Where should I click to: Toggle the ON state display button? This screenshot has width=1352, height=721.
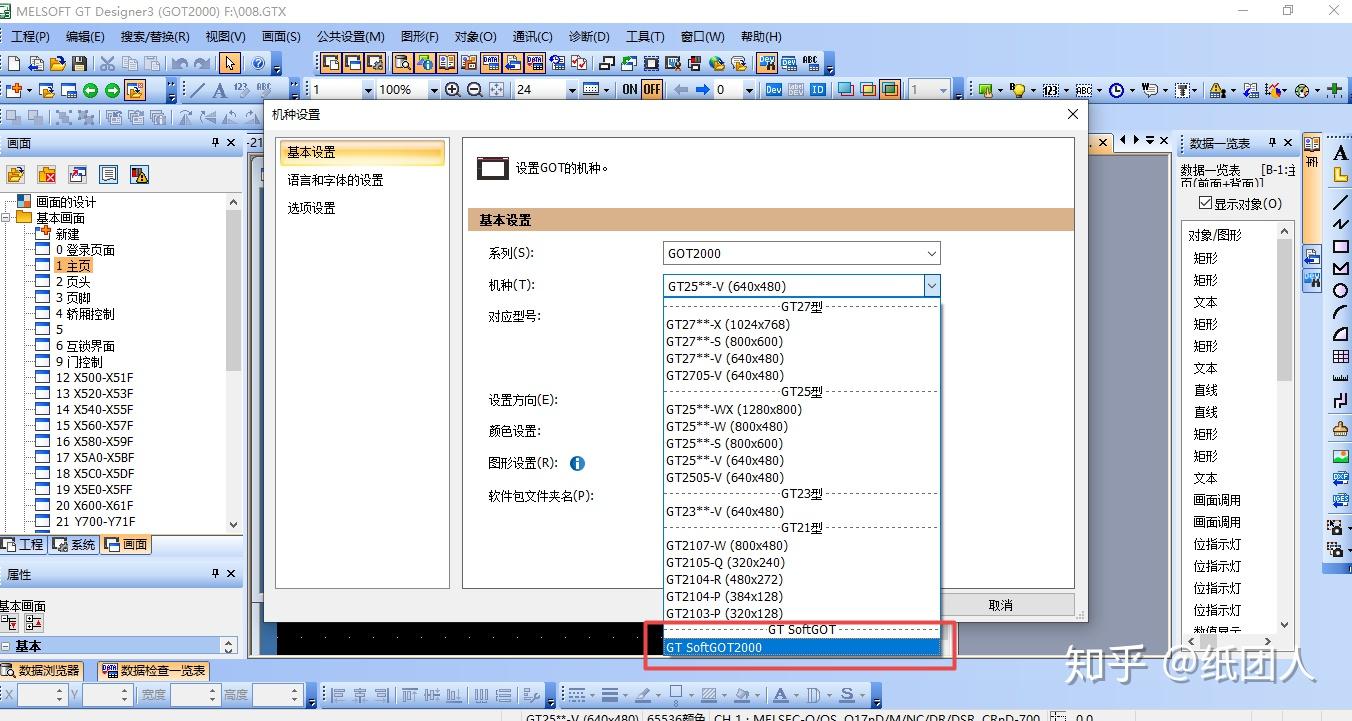[628, 89]
